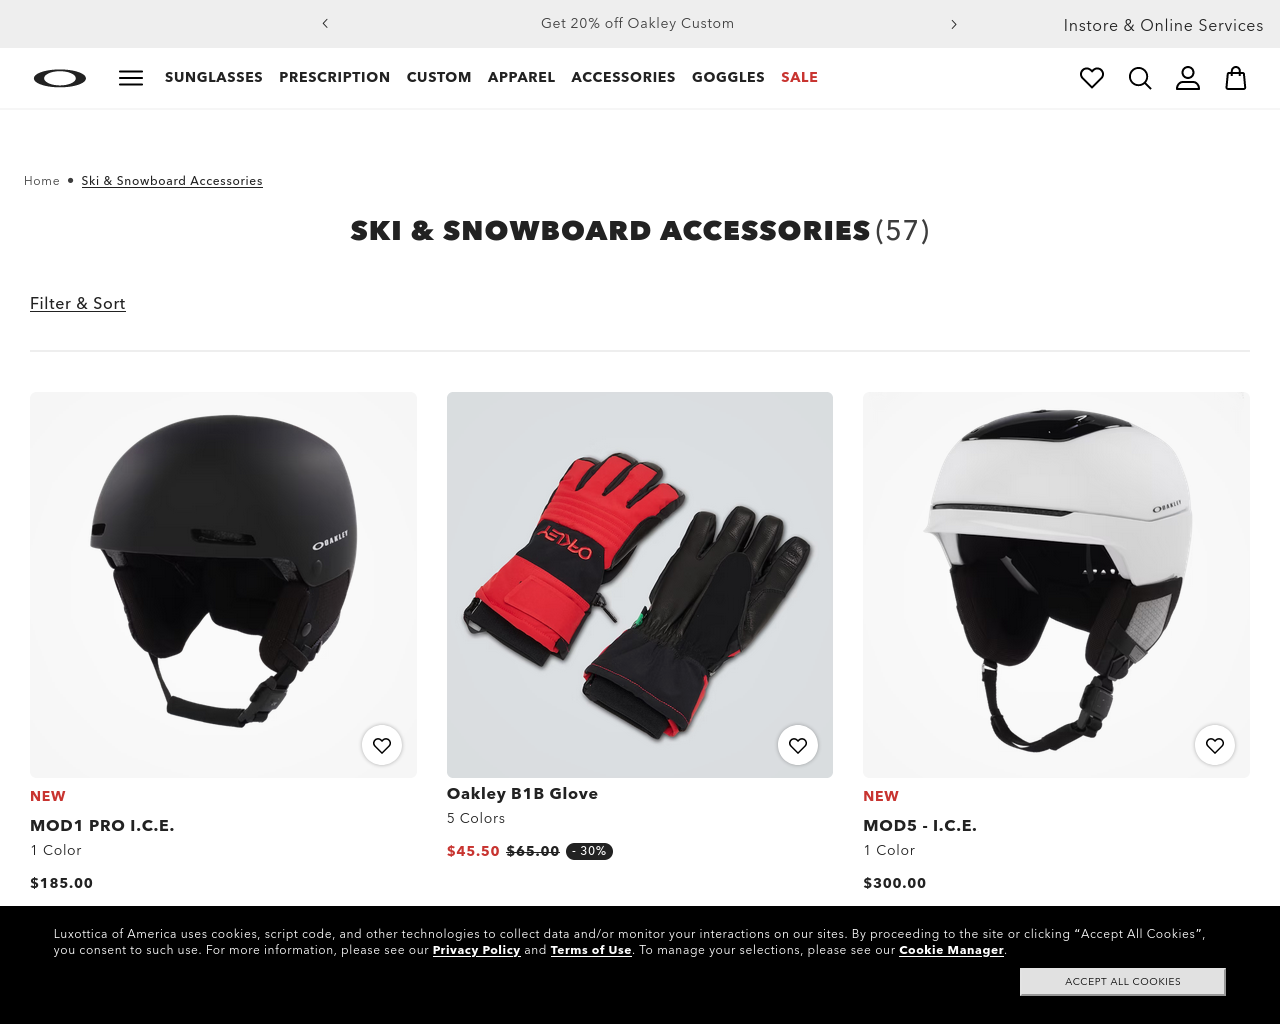The height and width of the screenshot is (1024, 1280).
Task: Open the Cookie Manager link
Action: click(951, 950)
